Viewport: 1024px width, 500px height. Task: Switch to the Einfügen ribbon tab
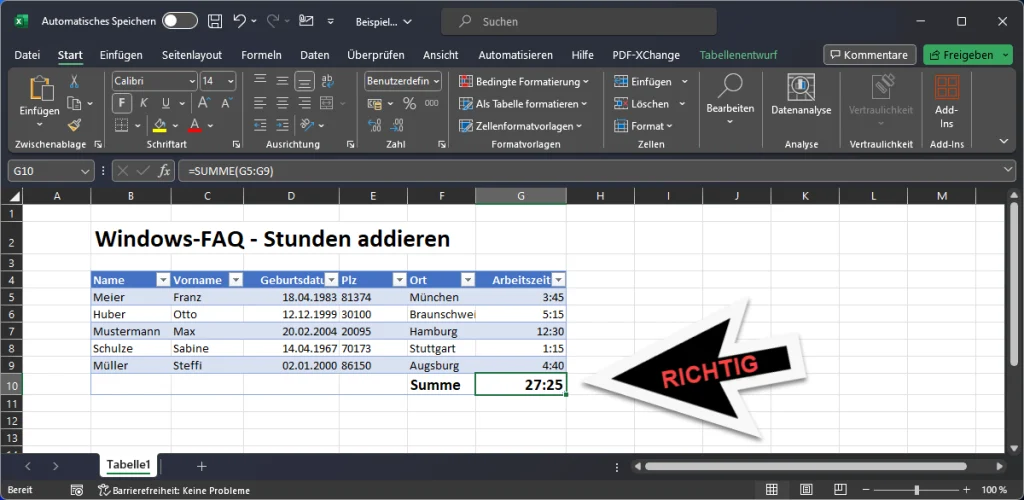tap(121, 55)
